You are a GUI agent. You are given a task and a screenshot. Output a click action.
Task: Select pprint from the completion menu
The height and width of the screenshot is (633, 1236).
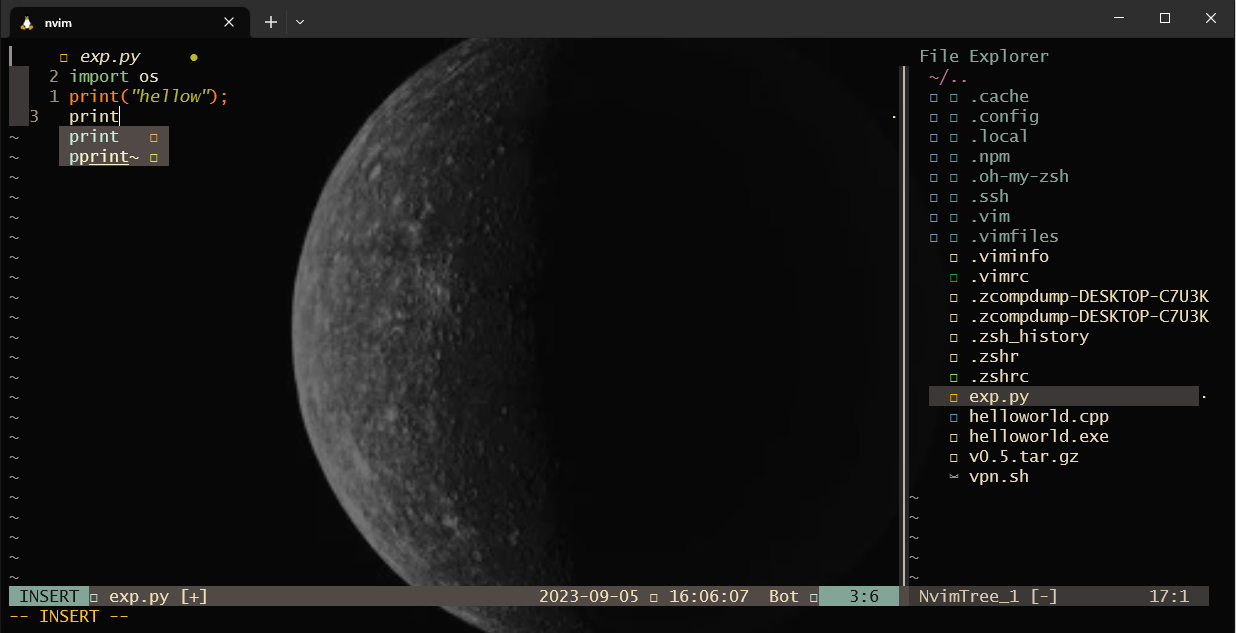[x=100, y=156]
